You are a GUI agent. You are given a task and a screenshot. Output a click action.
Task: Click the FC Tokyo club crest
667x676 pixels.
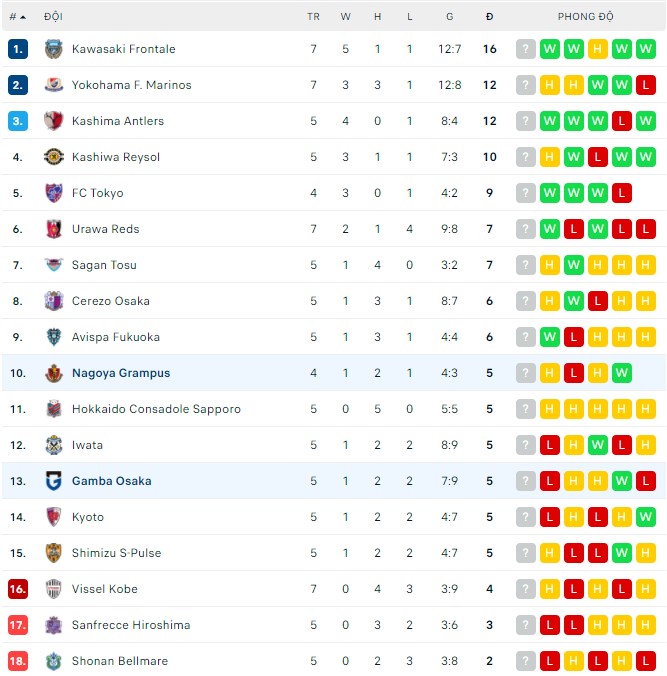click(53, 193)
